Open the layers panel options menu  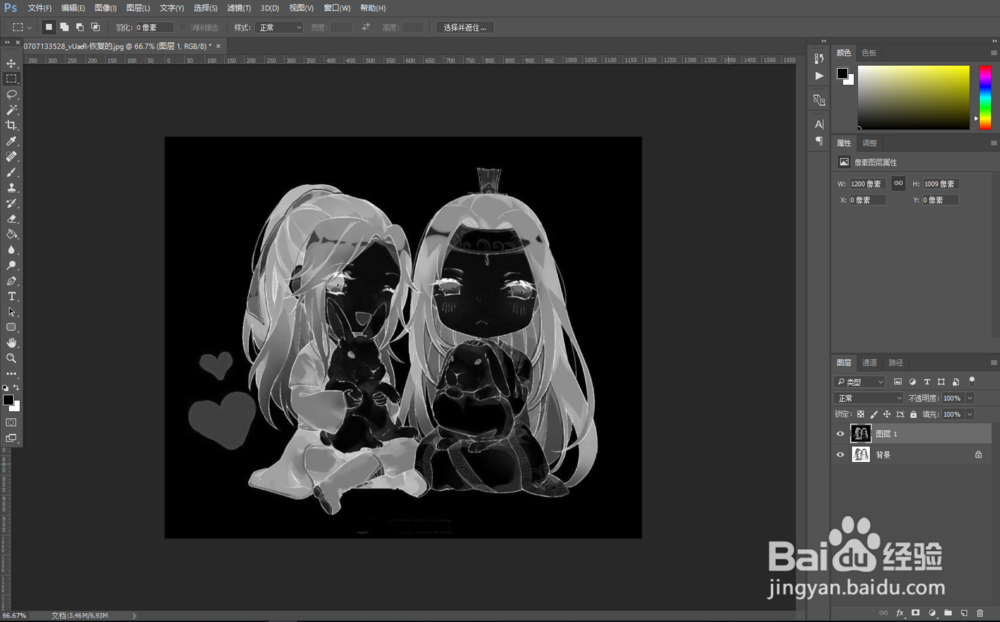tap(994, 362)
